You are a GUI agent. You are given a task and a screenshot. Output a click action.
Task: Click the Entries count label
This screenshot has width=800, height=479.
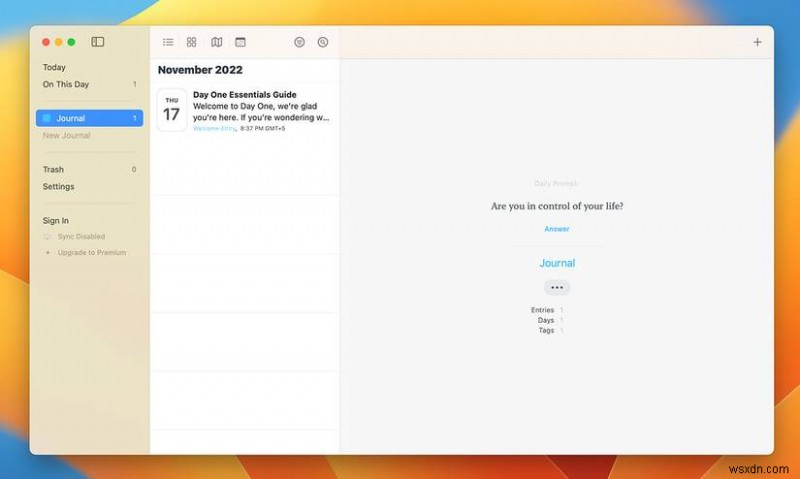click(x=542, y=310)
